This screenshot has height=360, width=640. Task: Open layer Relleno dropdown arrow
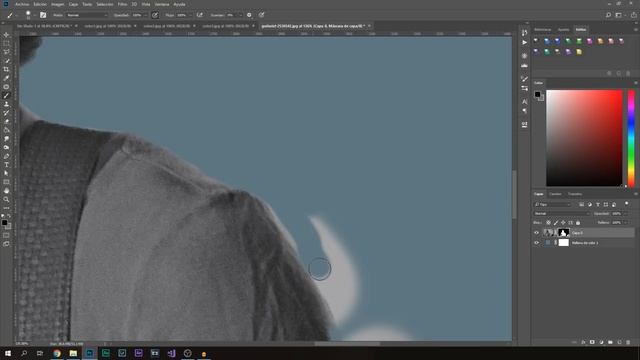coord(626,223)
